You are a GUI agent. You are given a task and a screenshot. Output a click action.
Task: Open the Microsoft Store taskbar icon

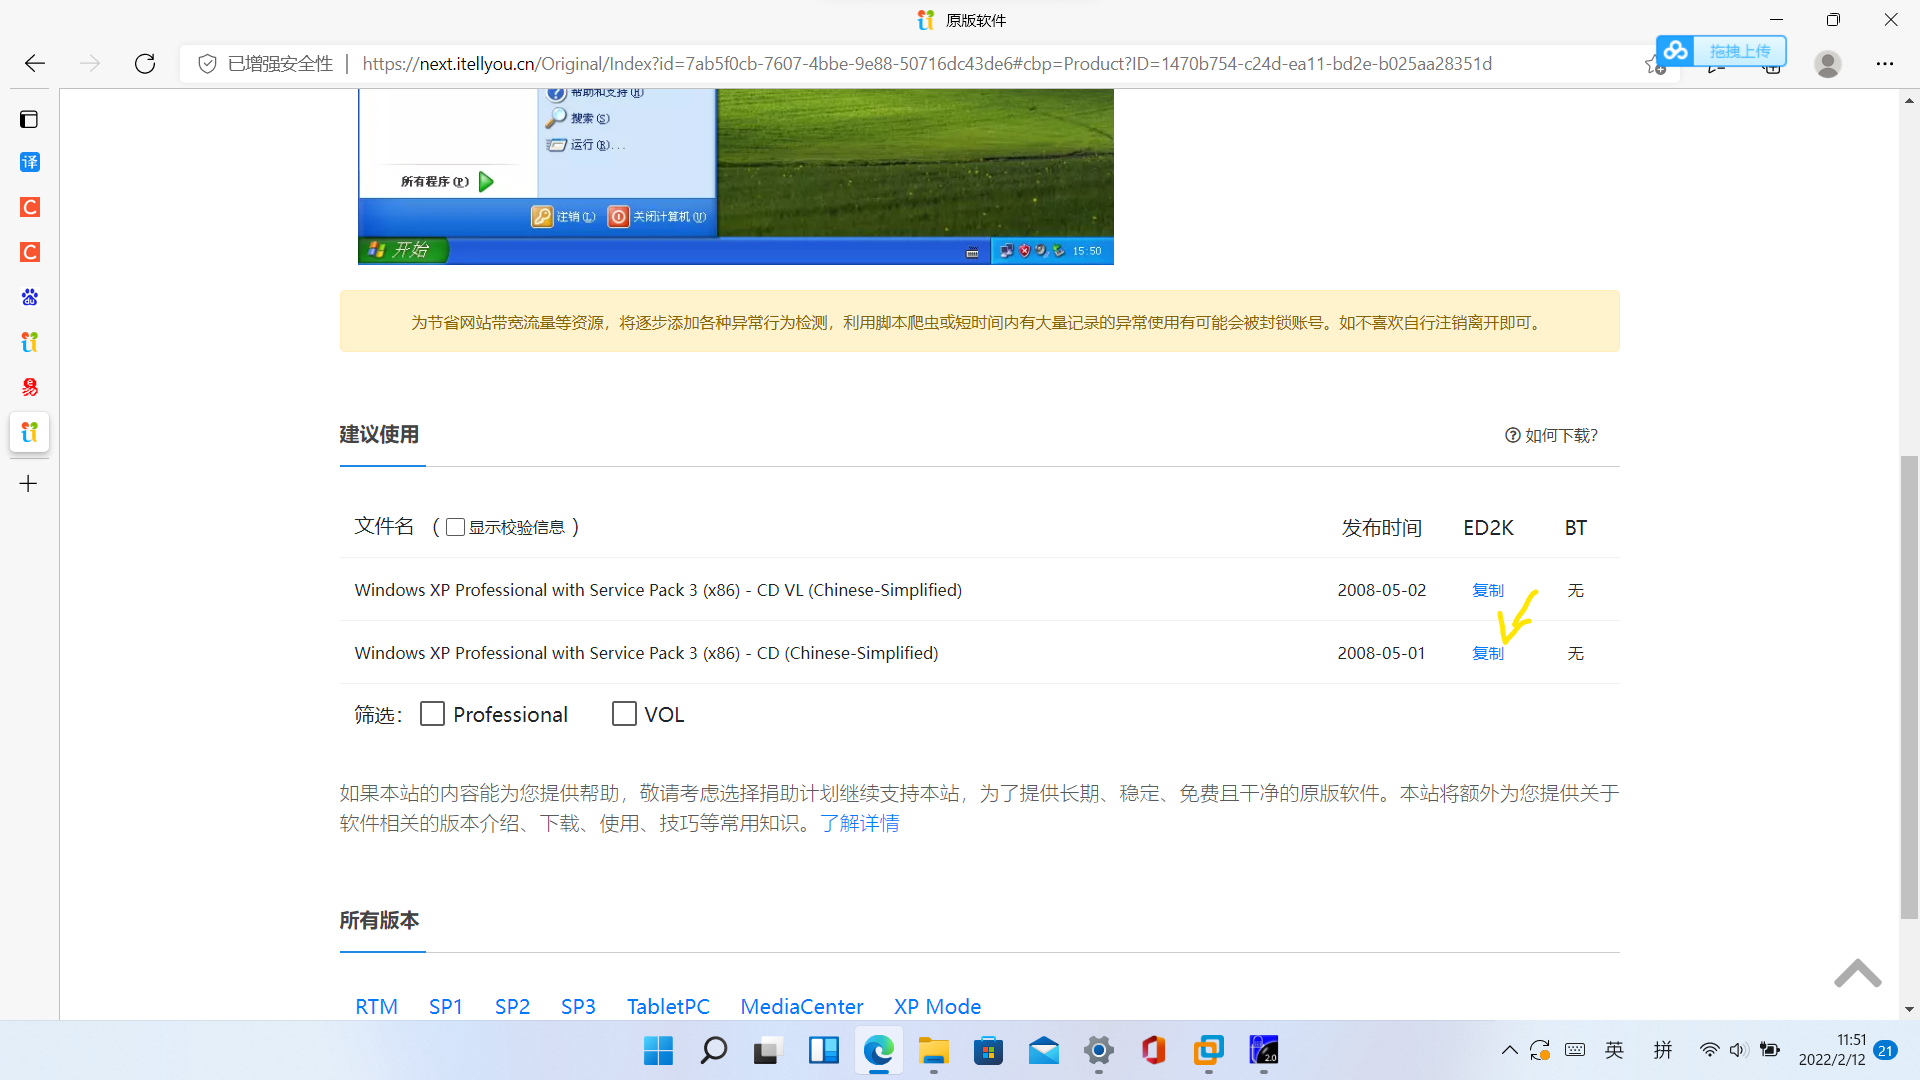pyautogui.click(x=988, y=1050)
